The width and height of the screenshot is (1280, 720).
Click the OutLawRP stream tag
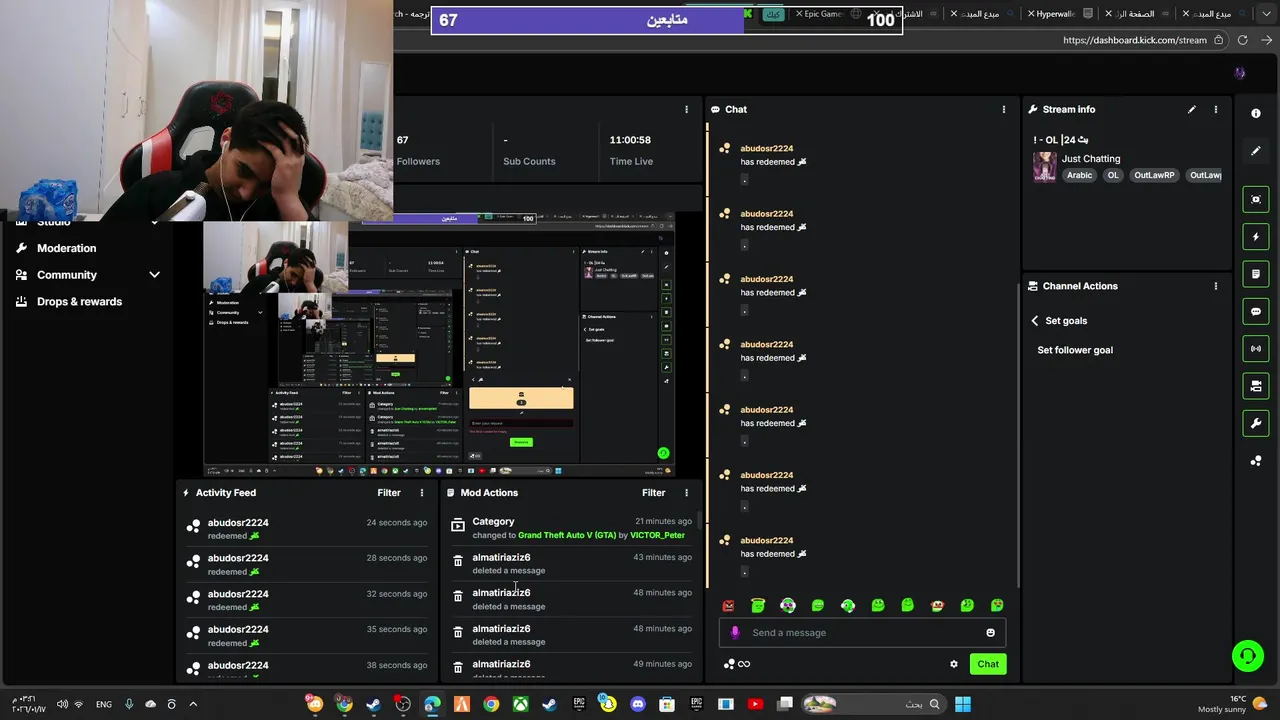click(x=1154, y=175)
